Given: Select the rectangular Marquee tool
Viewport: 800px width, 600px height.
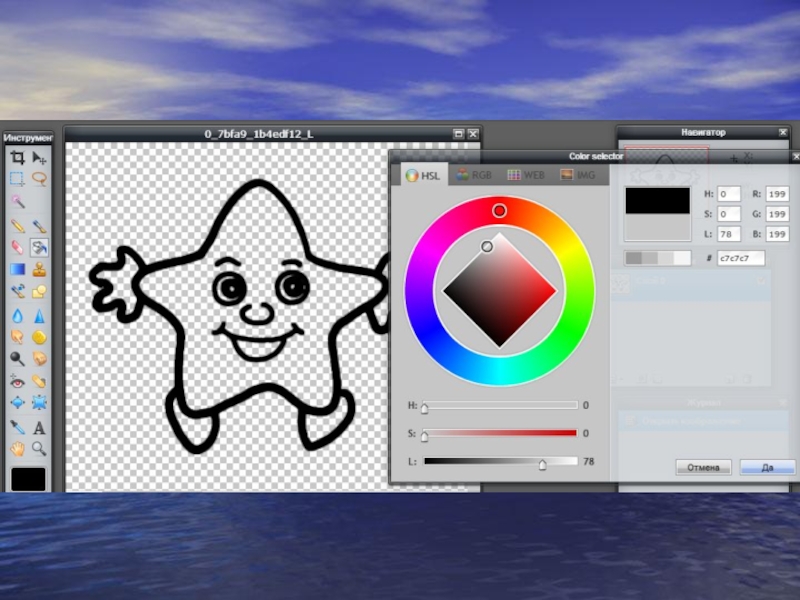Looking at the screenshot, I should (x=17, y=179).
